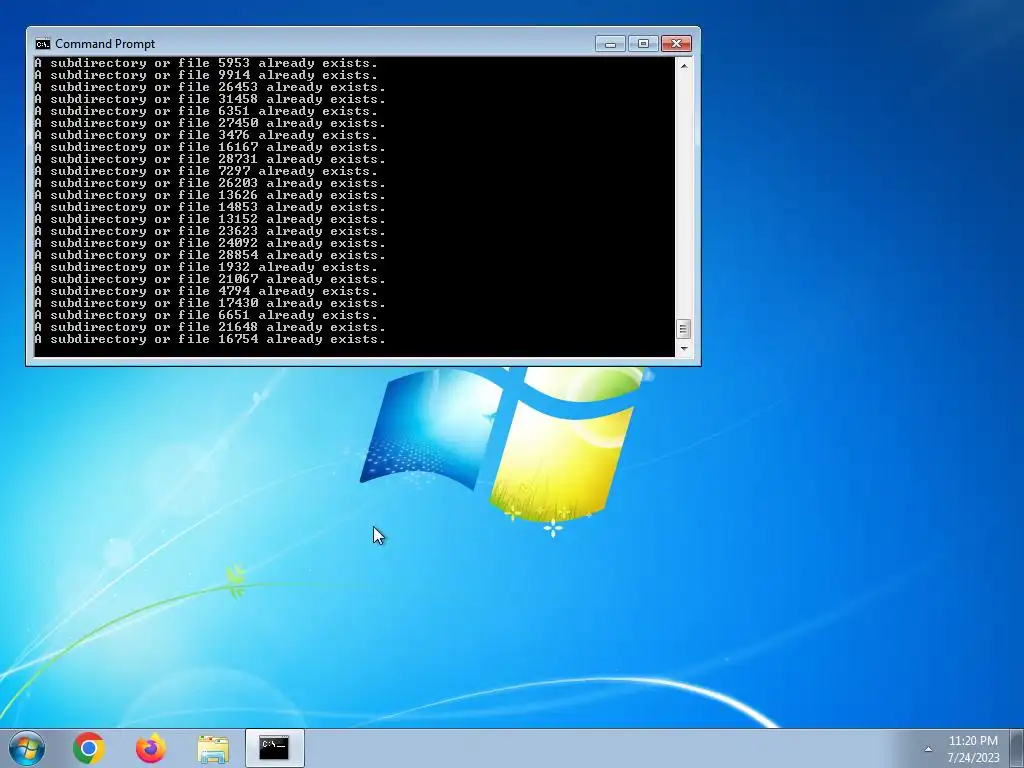Screen dimensions: 1024x768
Task: Click the line mentioning file 6651
Action: pyautogui.click(x=206, y=315)
